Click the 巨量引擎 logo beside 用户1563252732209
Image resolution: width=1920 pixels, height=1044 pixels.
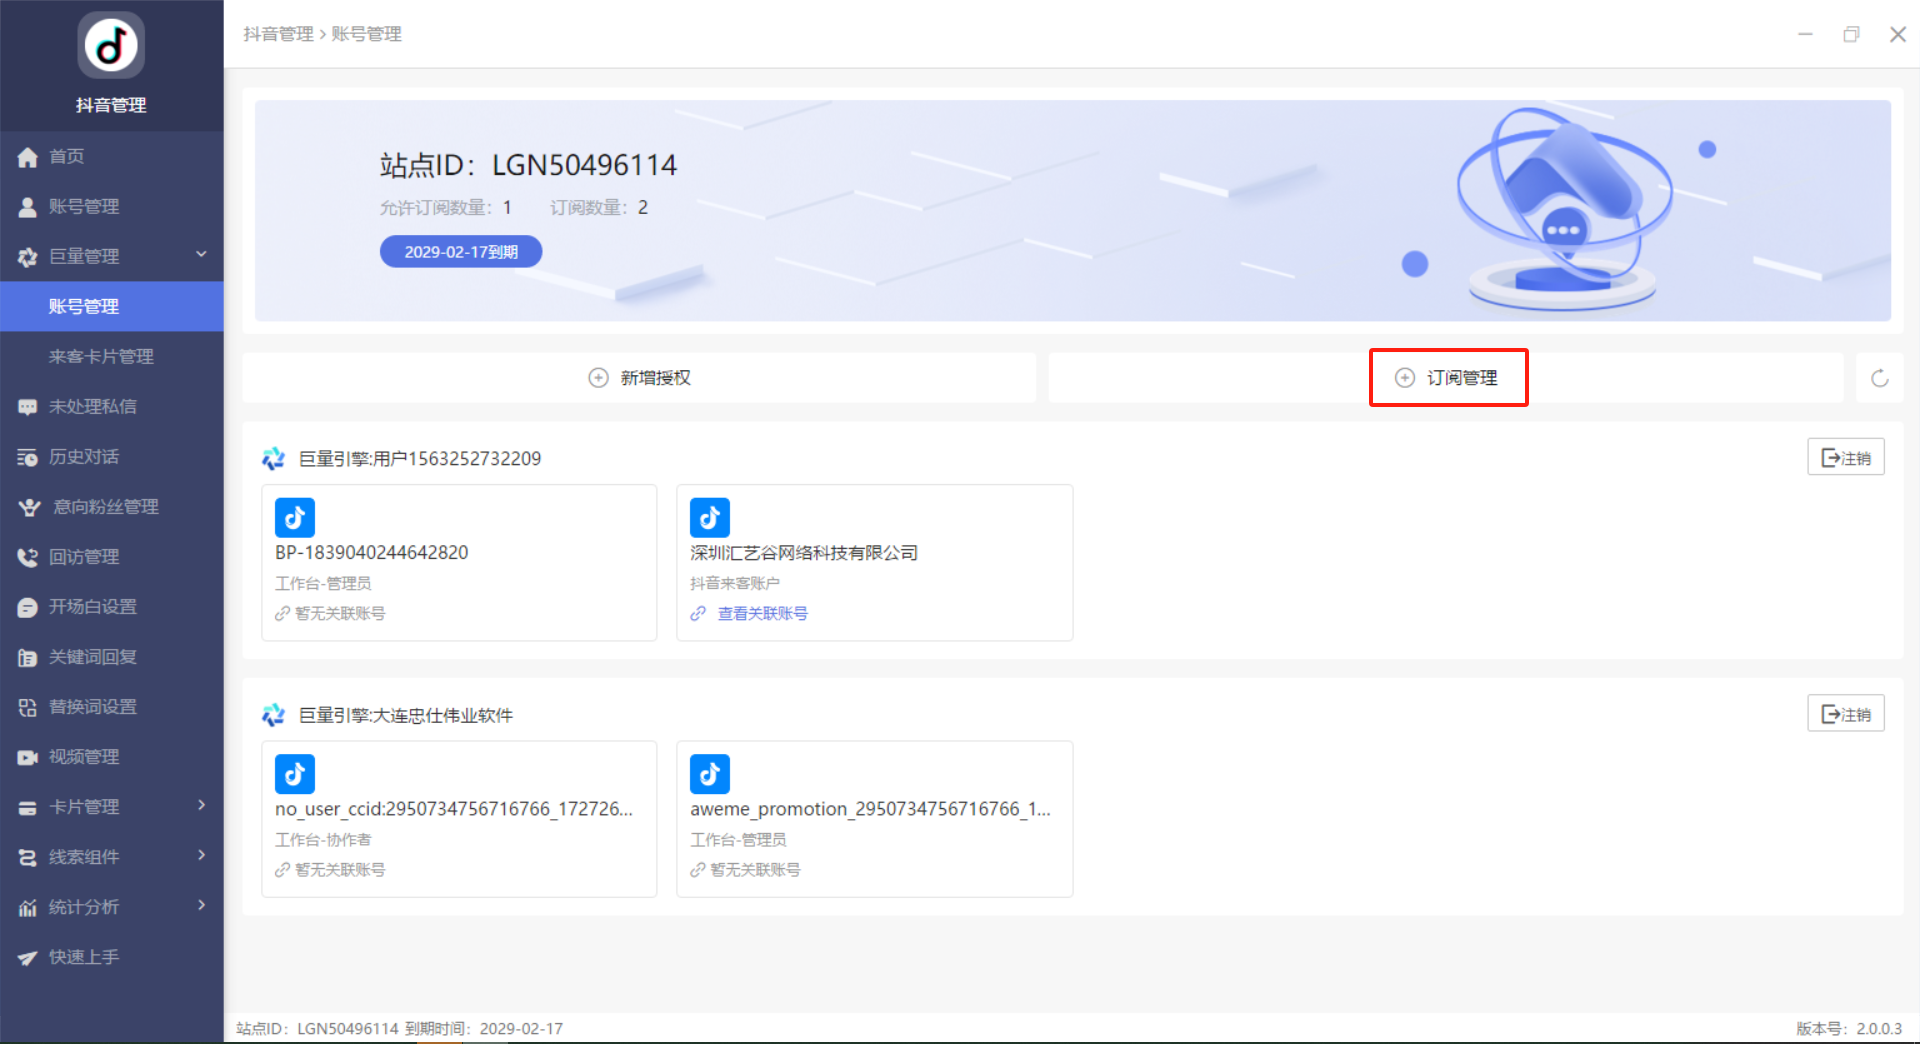[x=273, y=459]
